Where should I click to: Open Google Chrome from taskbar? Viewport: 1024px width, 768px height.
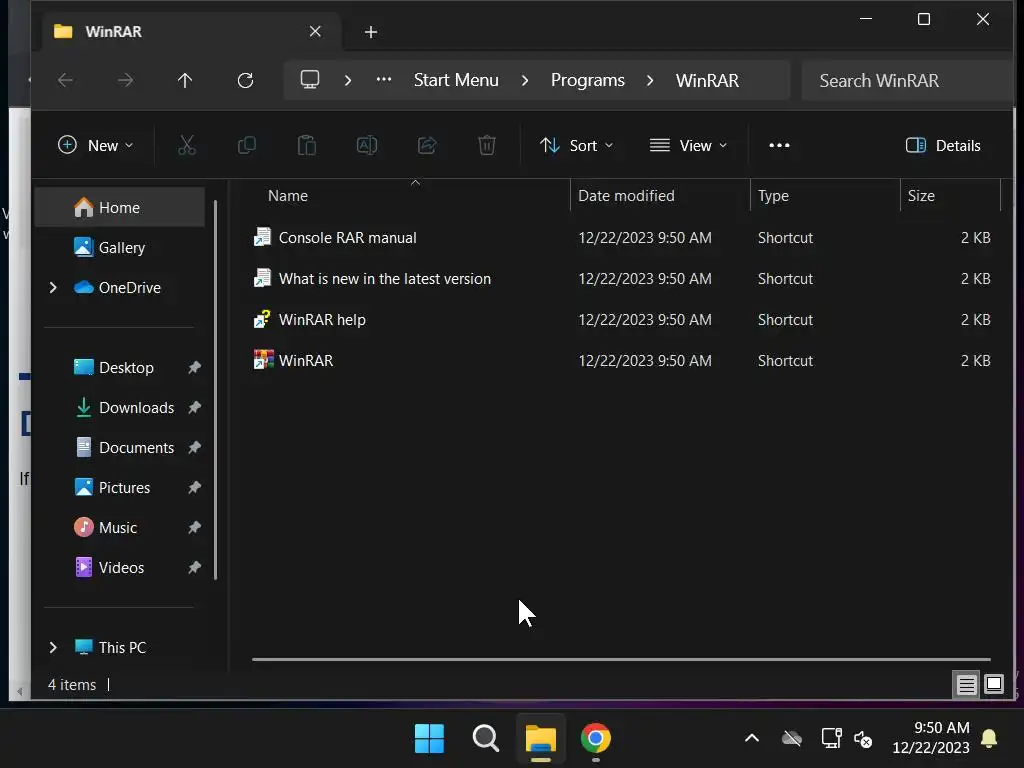pos(596,739)
